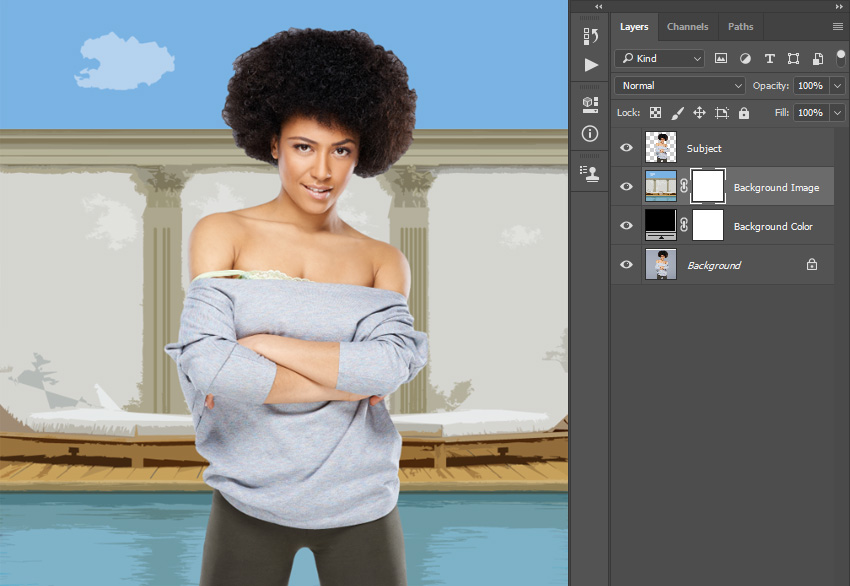Toggle visibility of Background Image layer
Image resolution: width=850 pixels, height=586 pixels.
pos(627,187)
